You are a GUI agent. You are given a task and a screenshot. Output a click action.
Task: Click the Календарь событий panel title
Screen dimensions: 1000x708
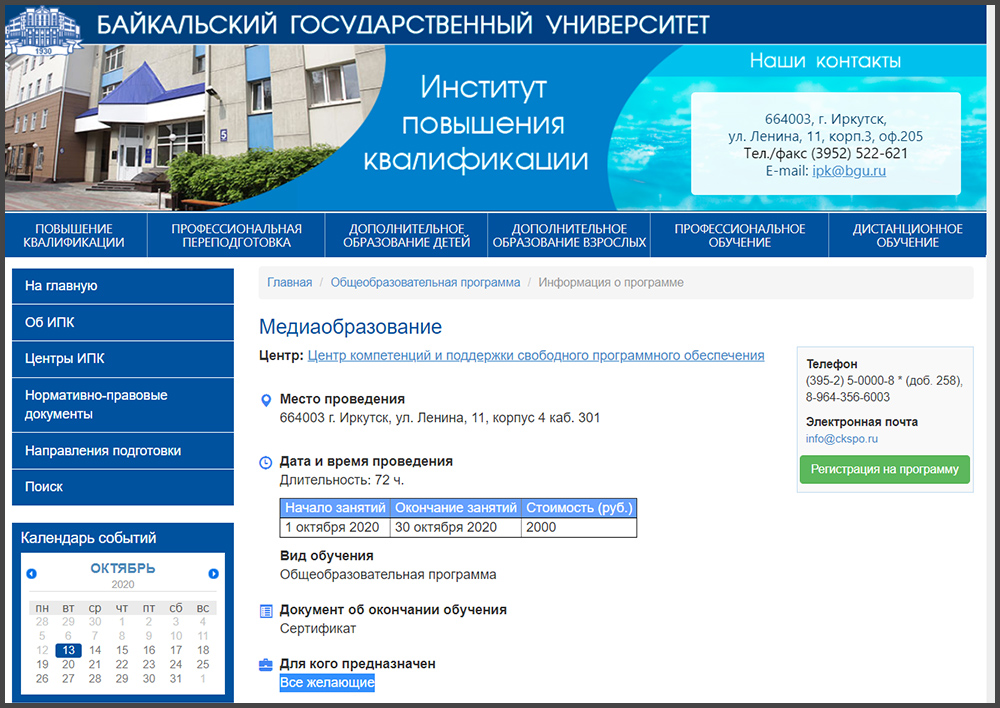click(x=89, y=538)
